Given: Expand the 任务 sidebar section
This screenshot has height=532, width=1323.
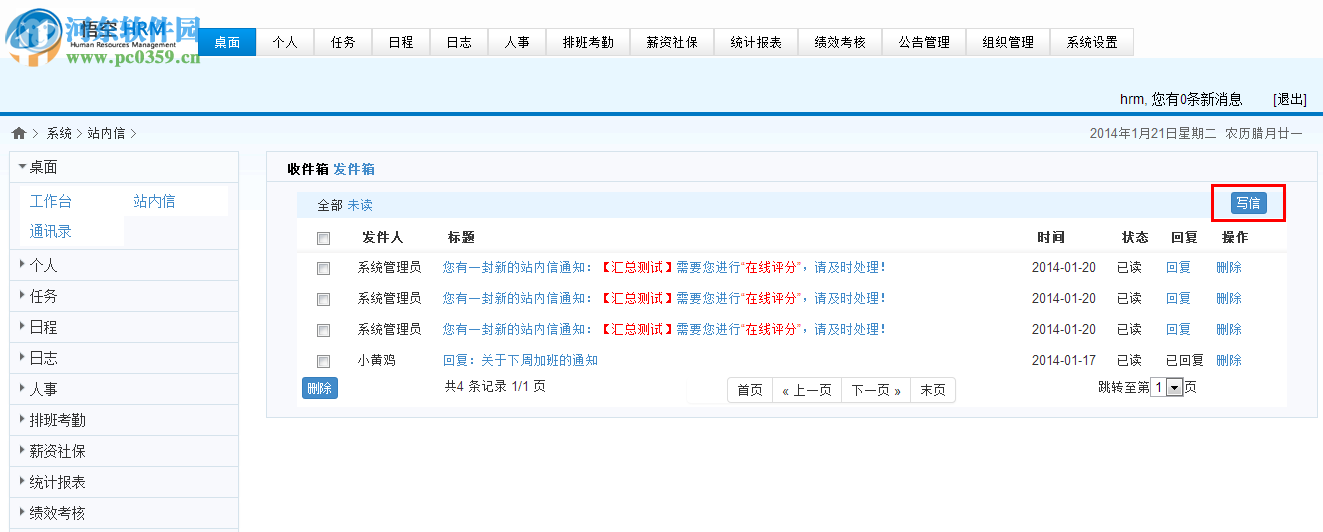Looking at the screenshot, I should (x=124, y=296).
